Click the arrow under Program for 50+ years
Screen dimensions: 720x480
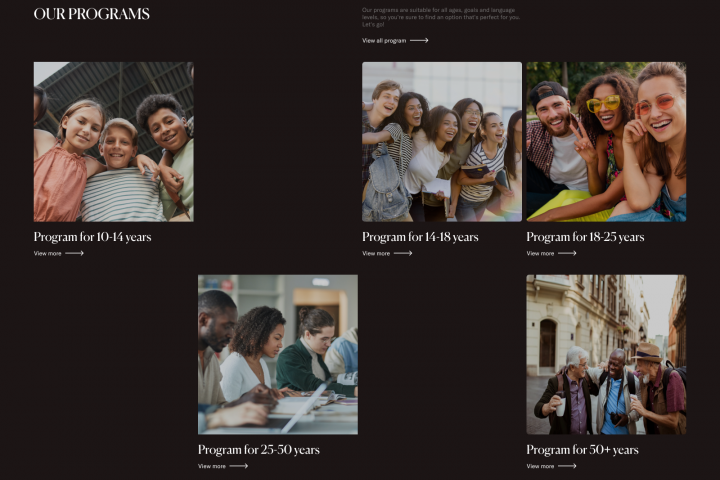pos(567,466)
